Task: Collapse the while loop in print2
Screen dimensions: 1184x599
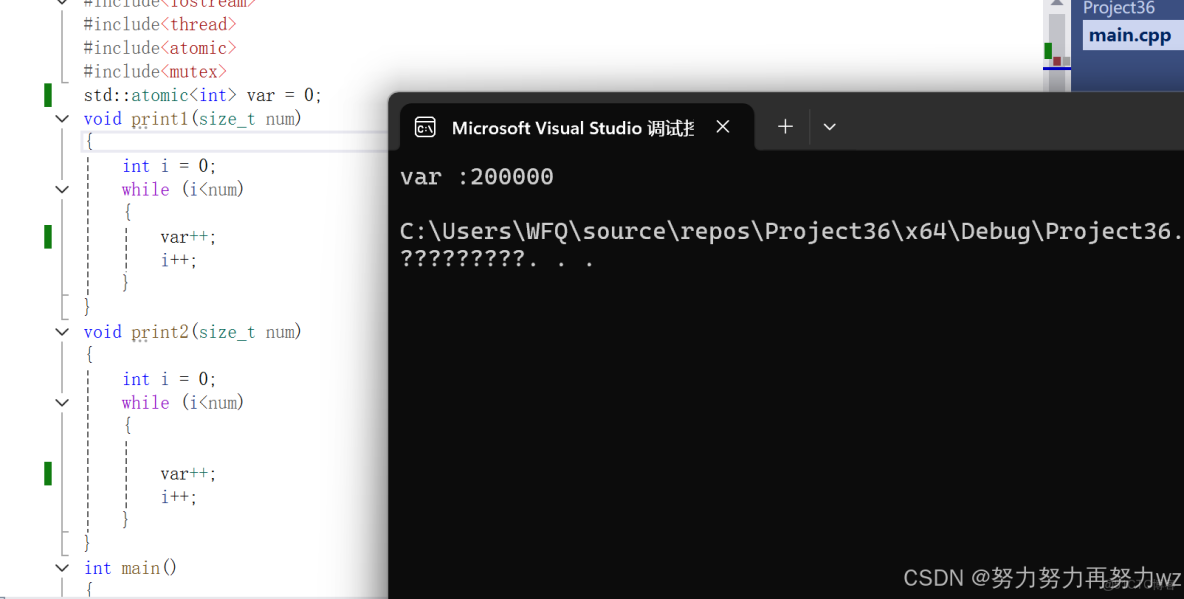Action: tap(61, 402)
